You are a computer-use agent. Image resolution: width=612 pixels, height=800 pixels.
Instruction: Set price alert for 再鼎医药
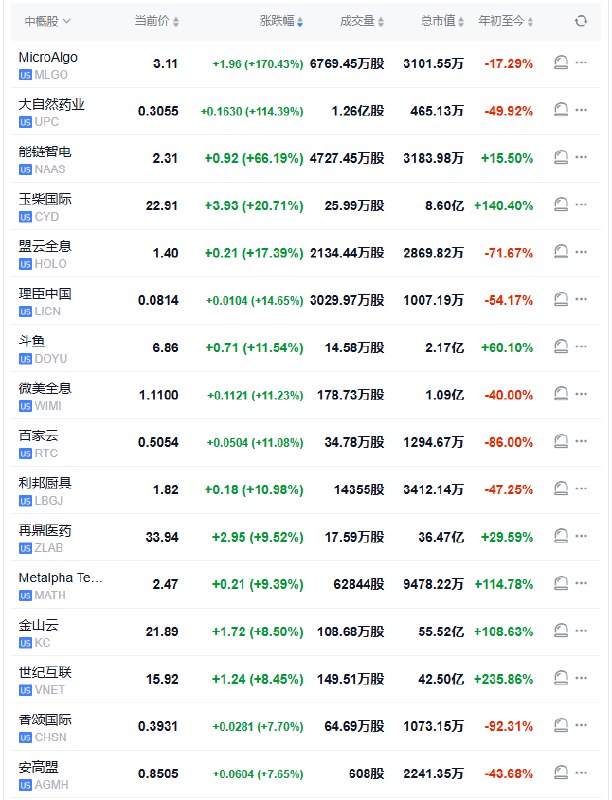click(560, 536)
